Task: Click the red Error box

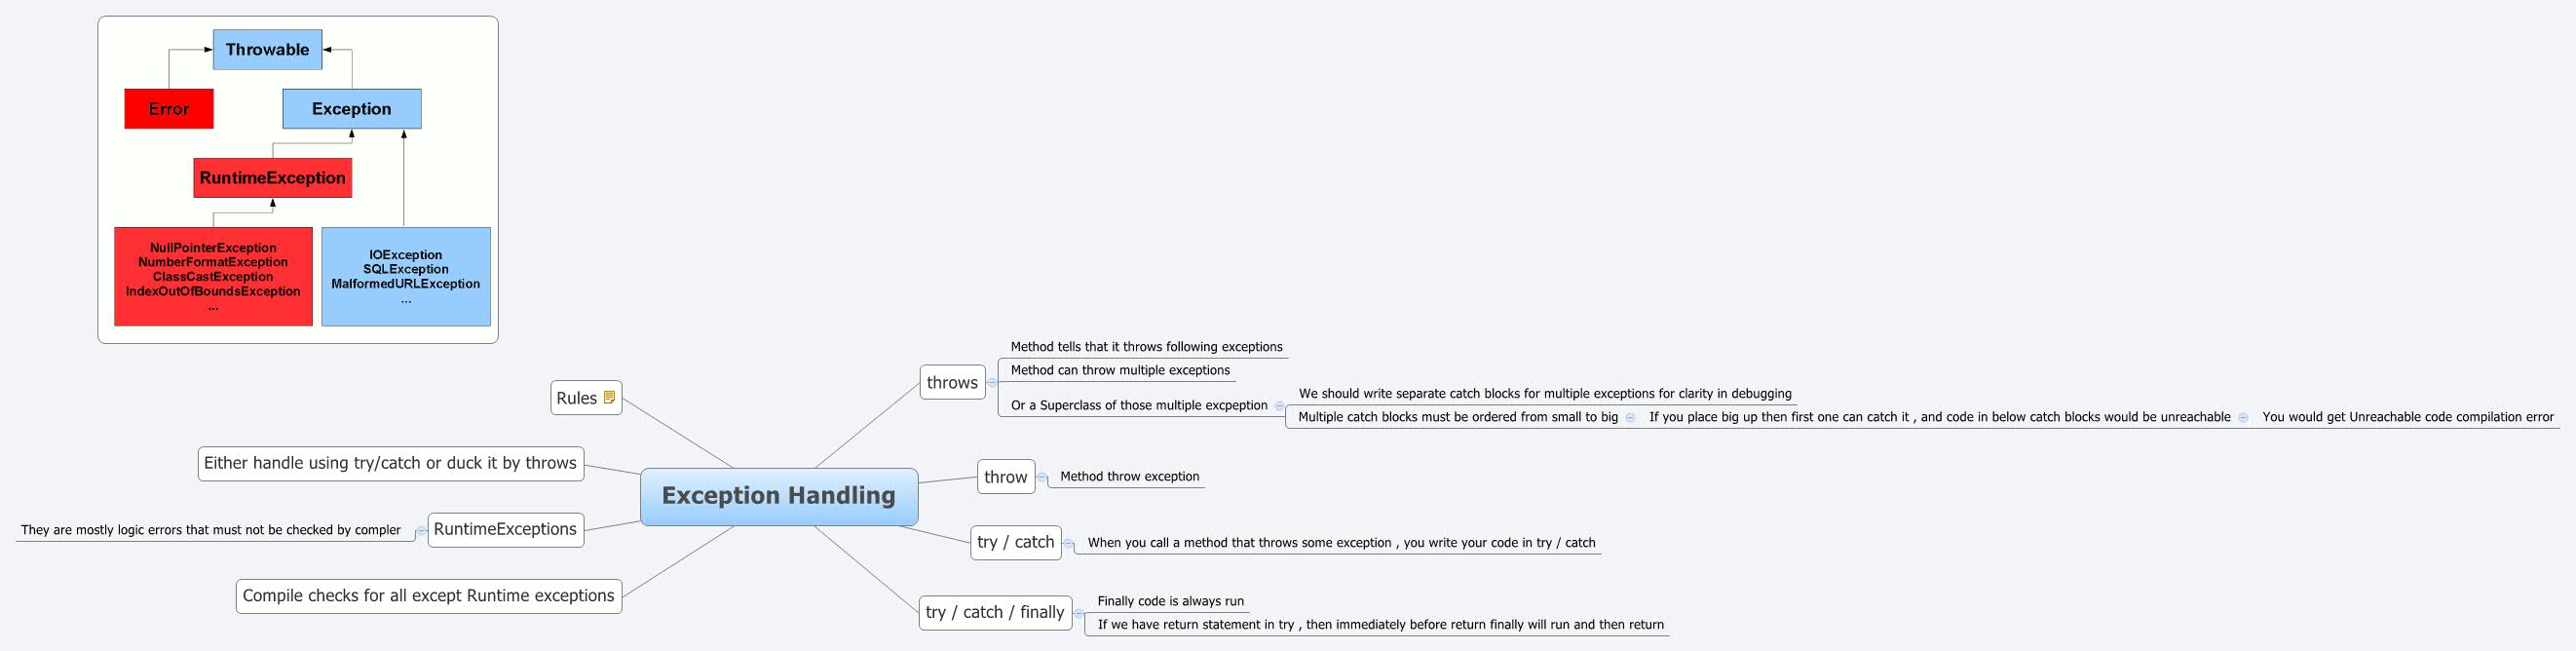Action: pos(168,109)
